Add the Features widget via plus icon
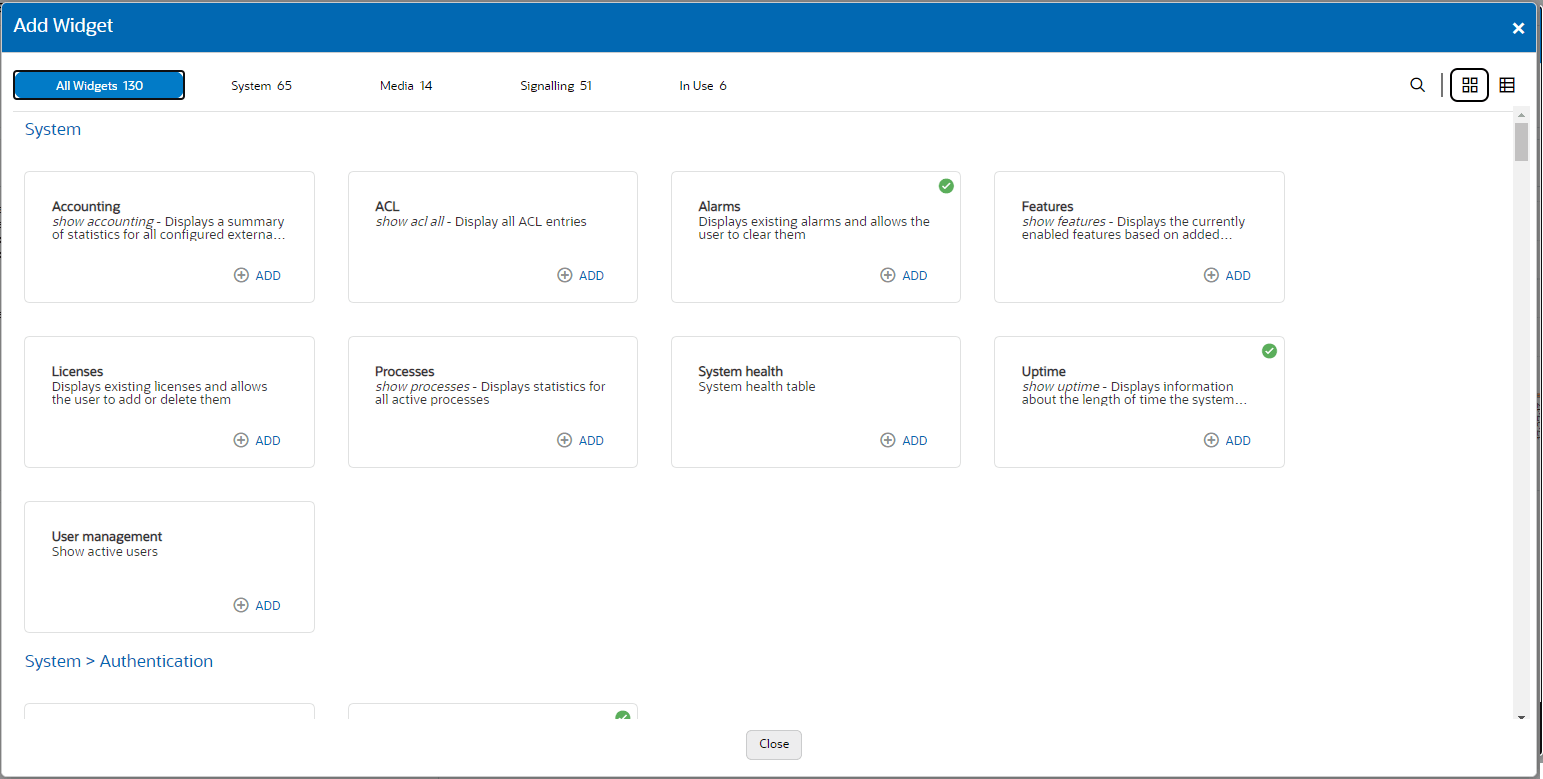 coord(1211,275)
